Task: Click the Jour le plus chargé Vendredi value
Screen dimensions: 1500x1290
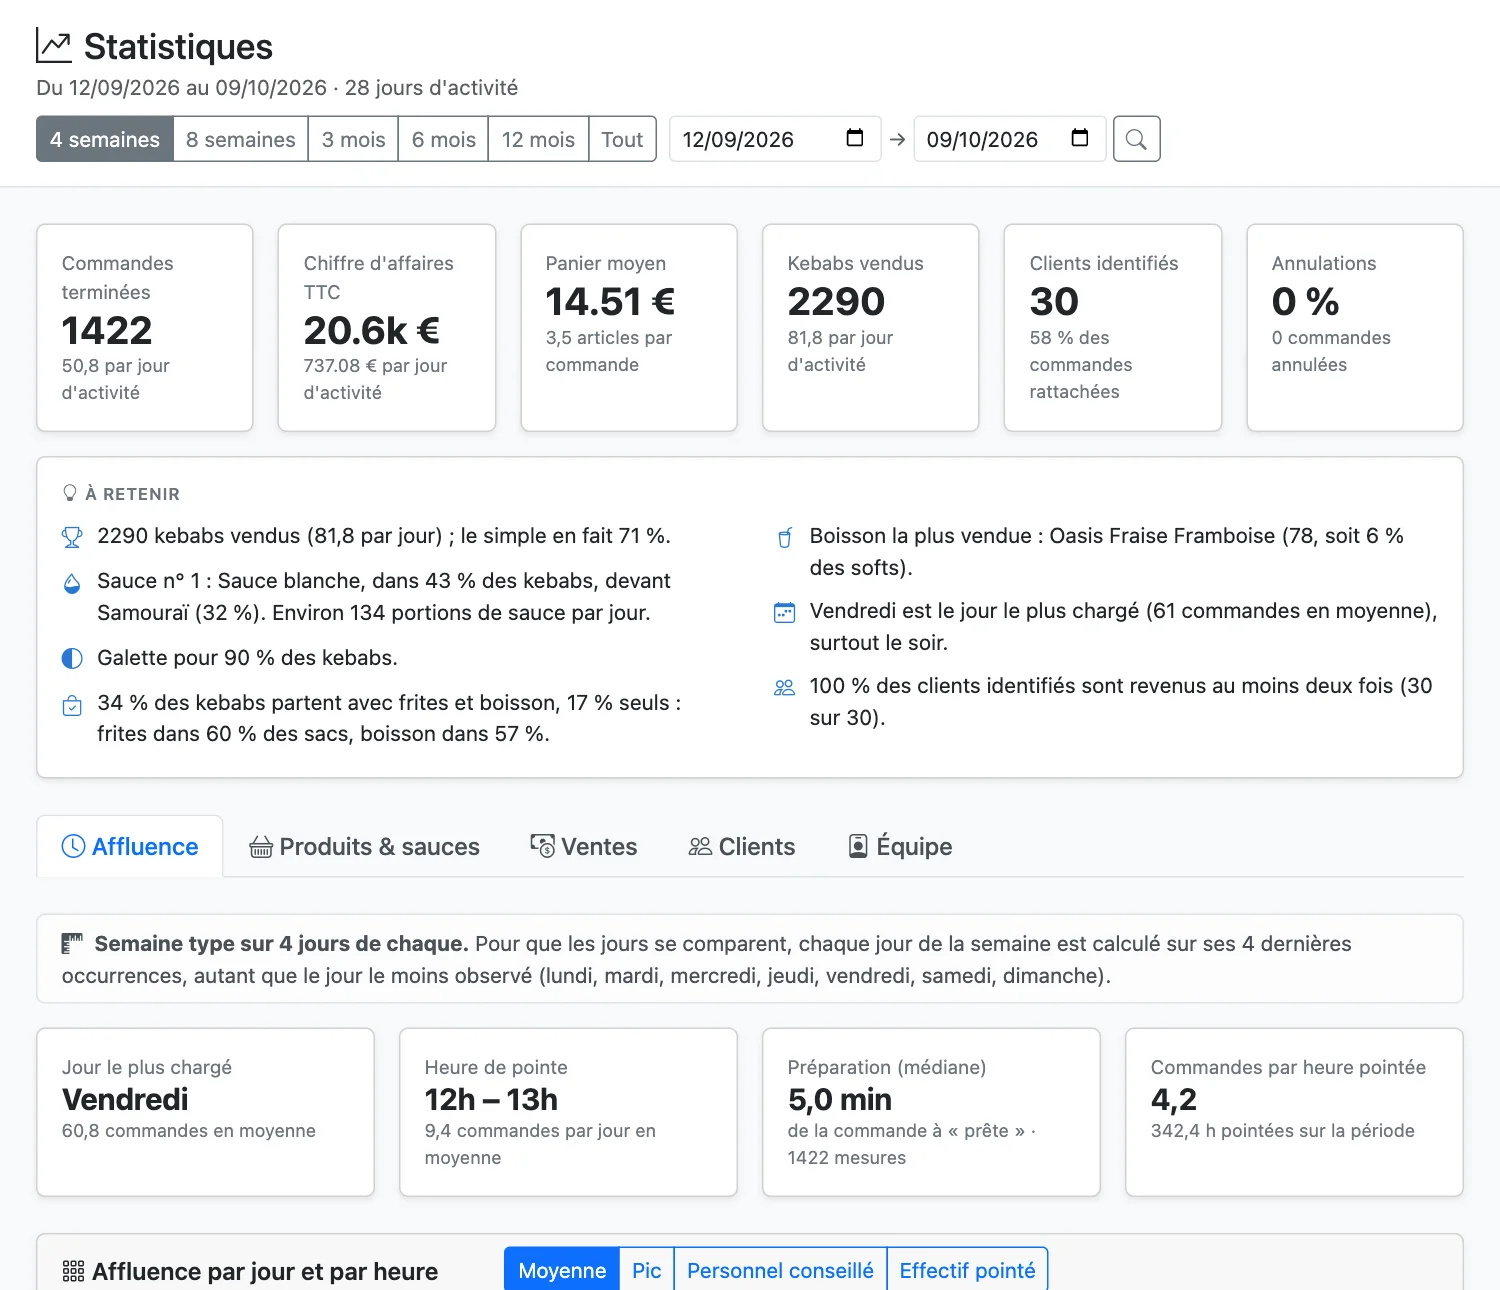Action: click(125, 1099)
